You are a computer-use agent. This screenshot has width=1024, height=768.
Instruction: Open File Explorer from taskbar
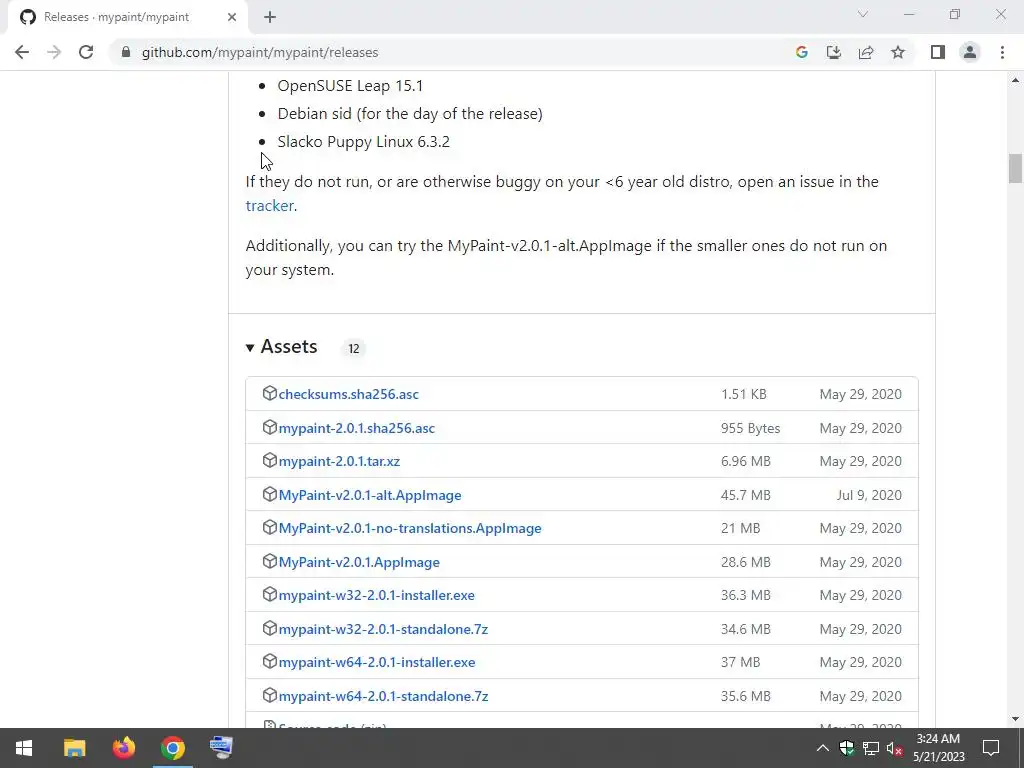74,748
